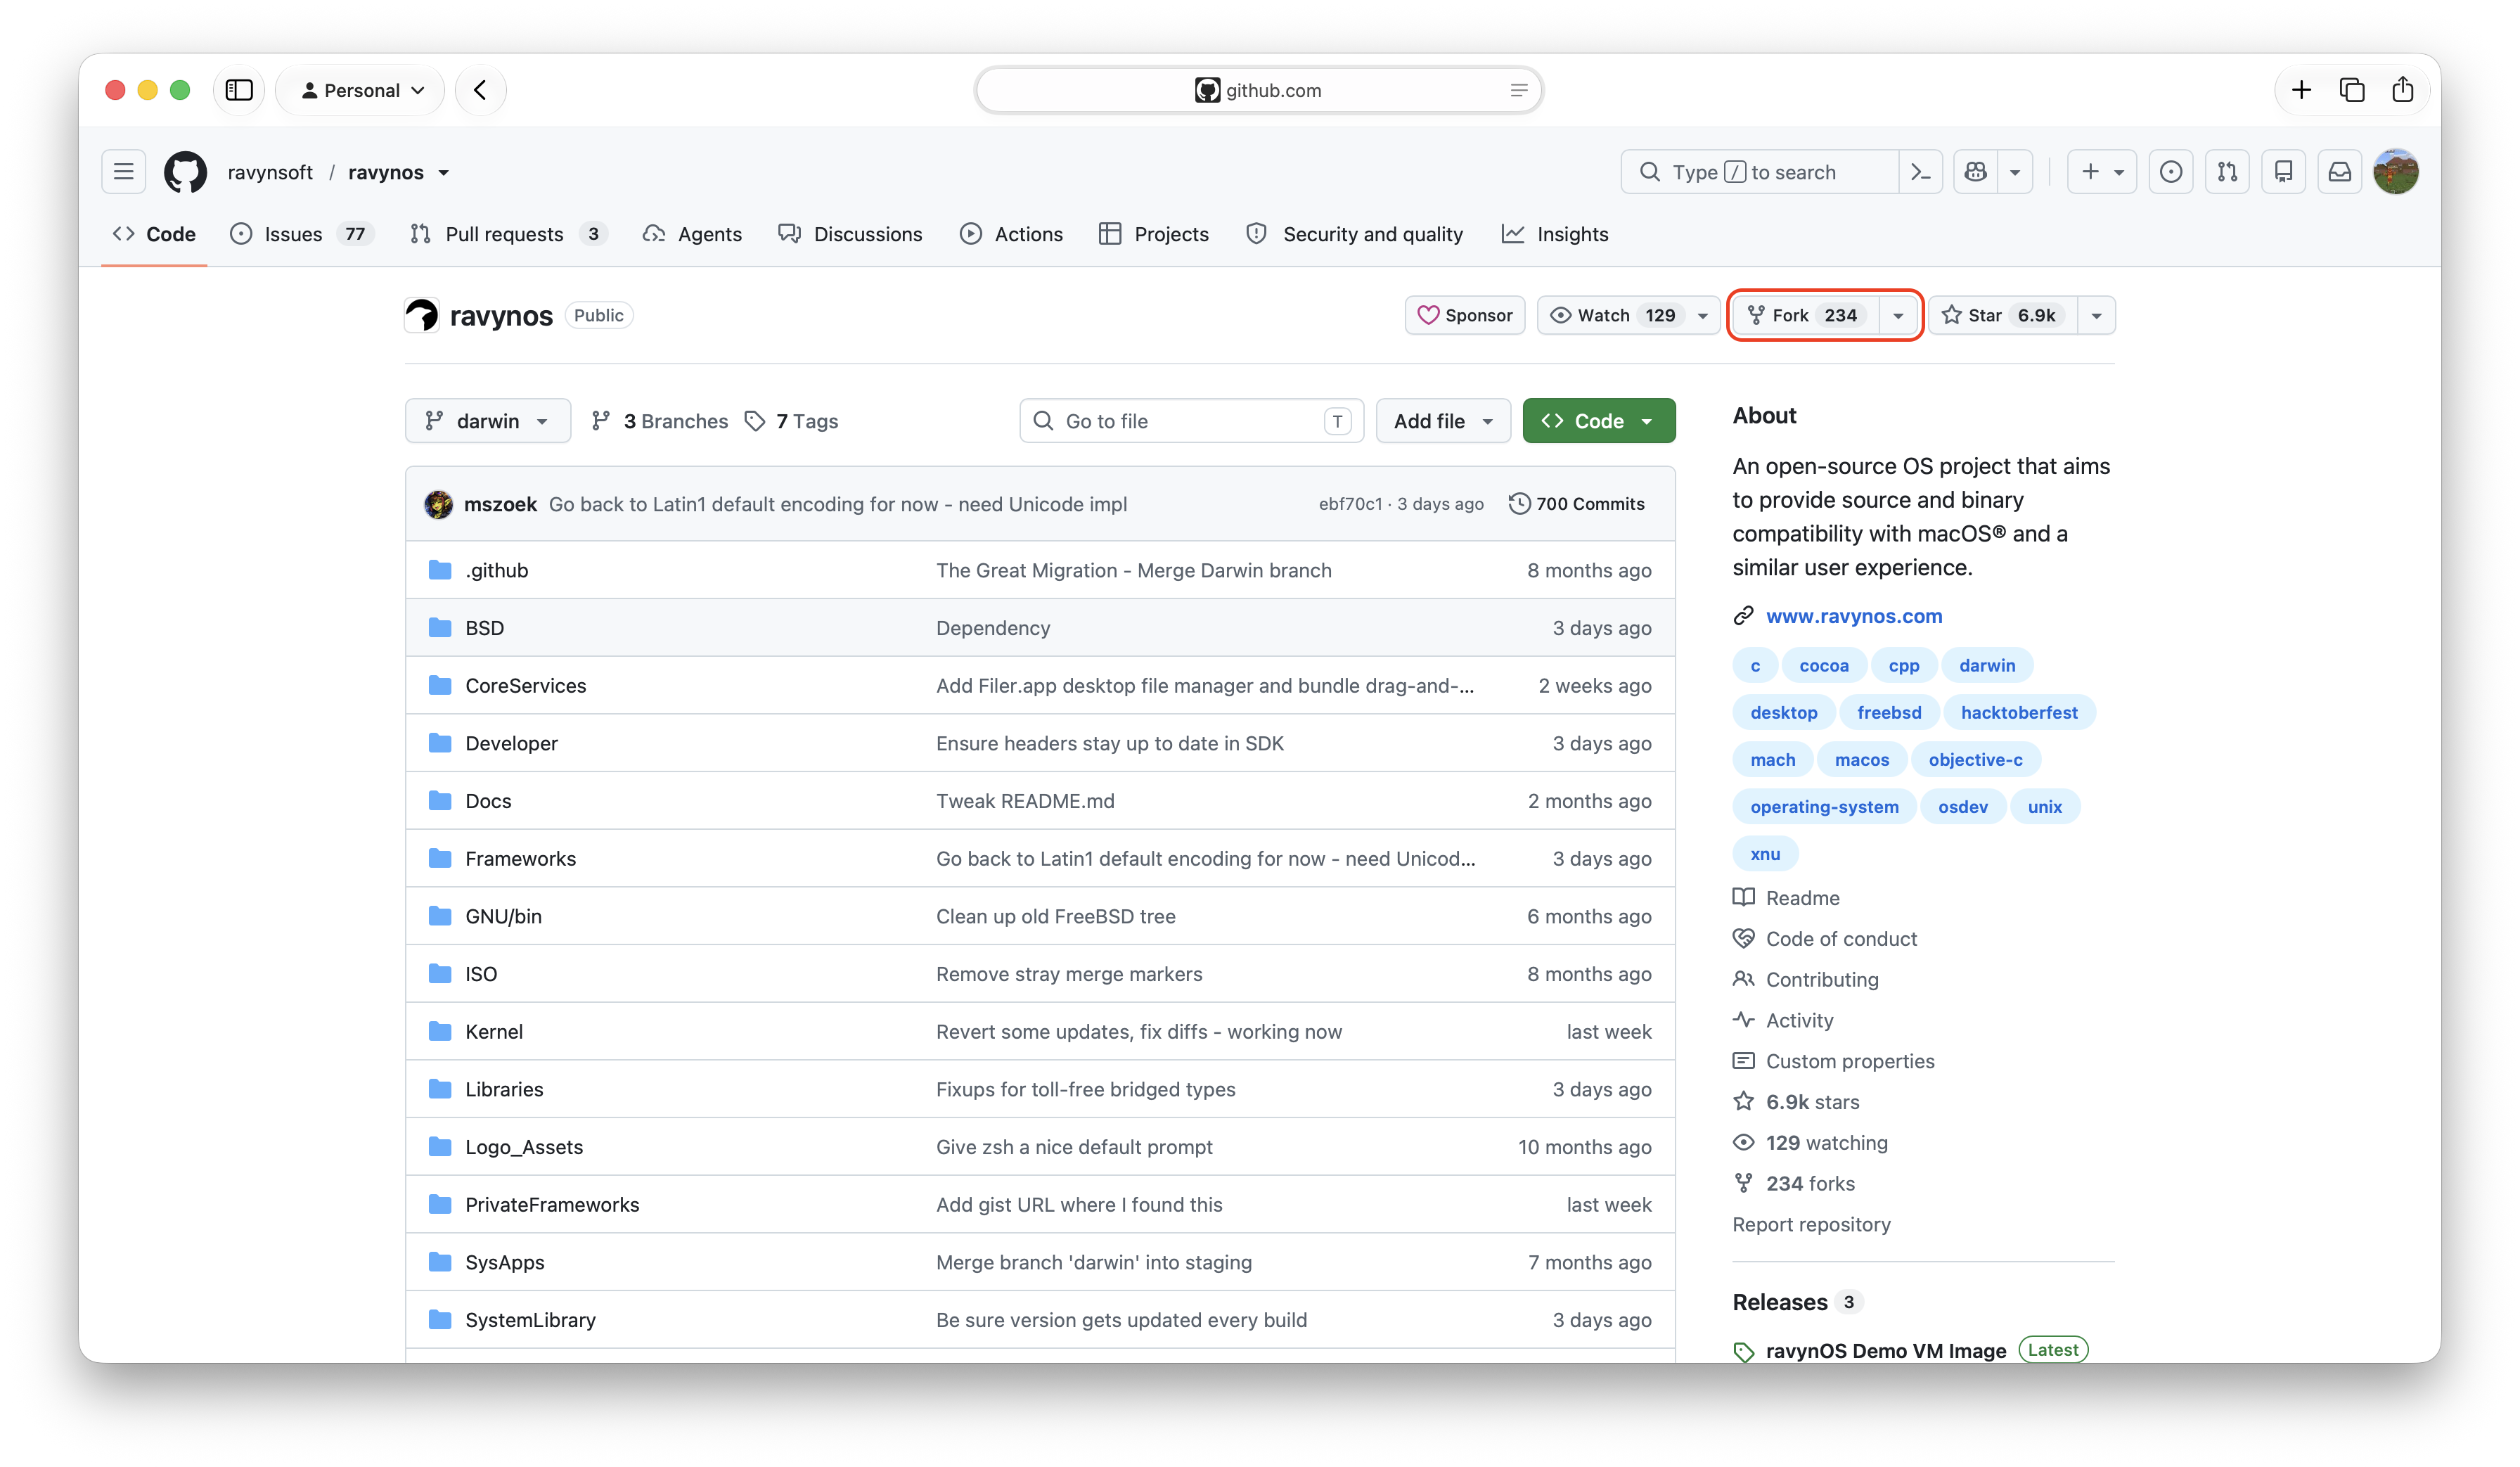Open the Safari share menu
Viewport: 2520px width, 1467px height.
[x=2402, y=90]
